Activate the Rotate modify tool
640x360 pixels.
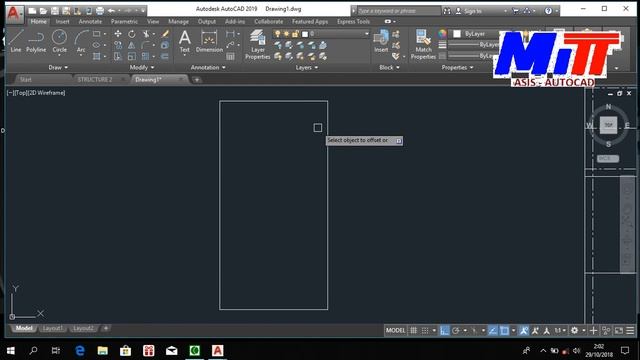pos(131,34)
